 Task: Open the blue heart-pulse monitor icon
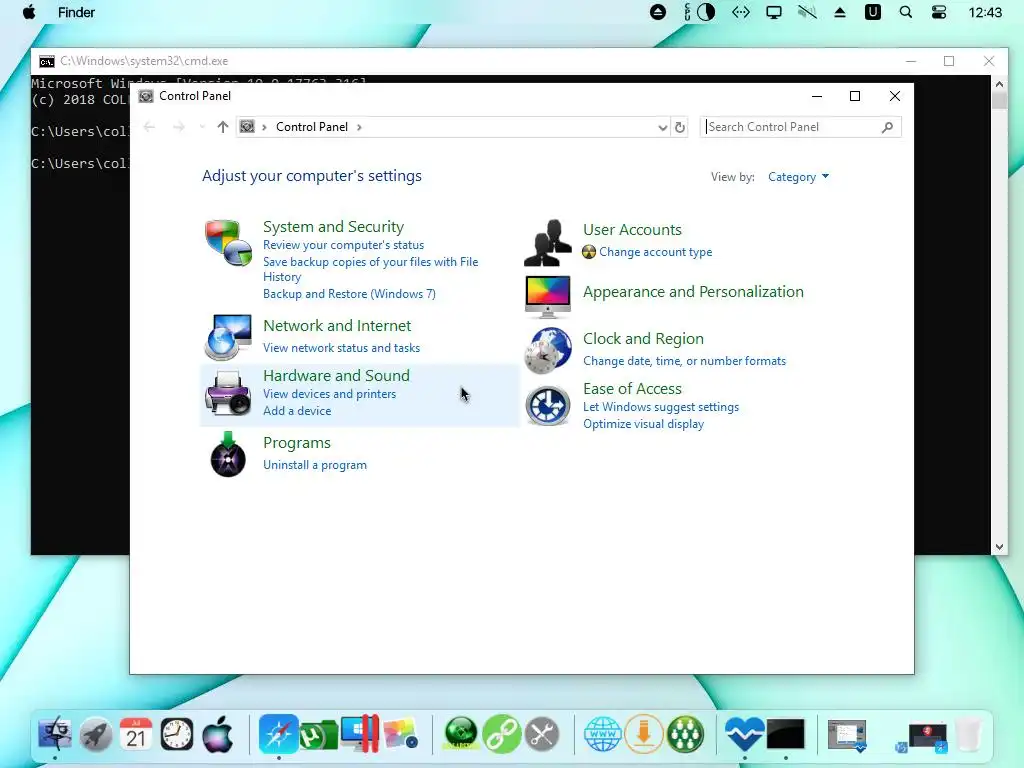coord(744,734)
